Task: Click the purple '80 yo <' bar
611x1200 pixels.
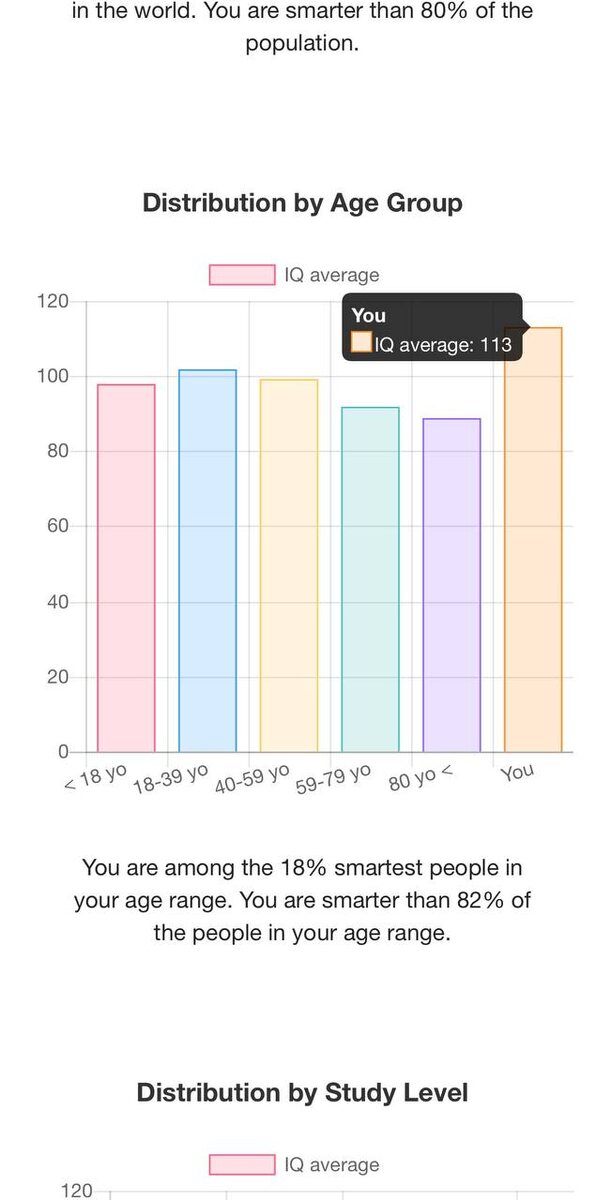Action: point(452,585)
